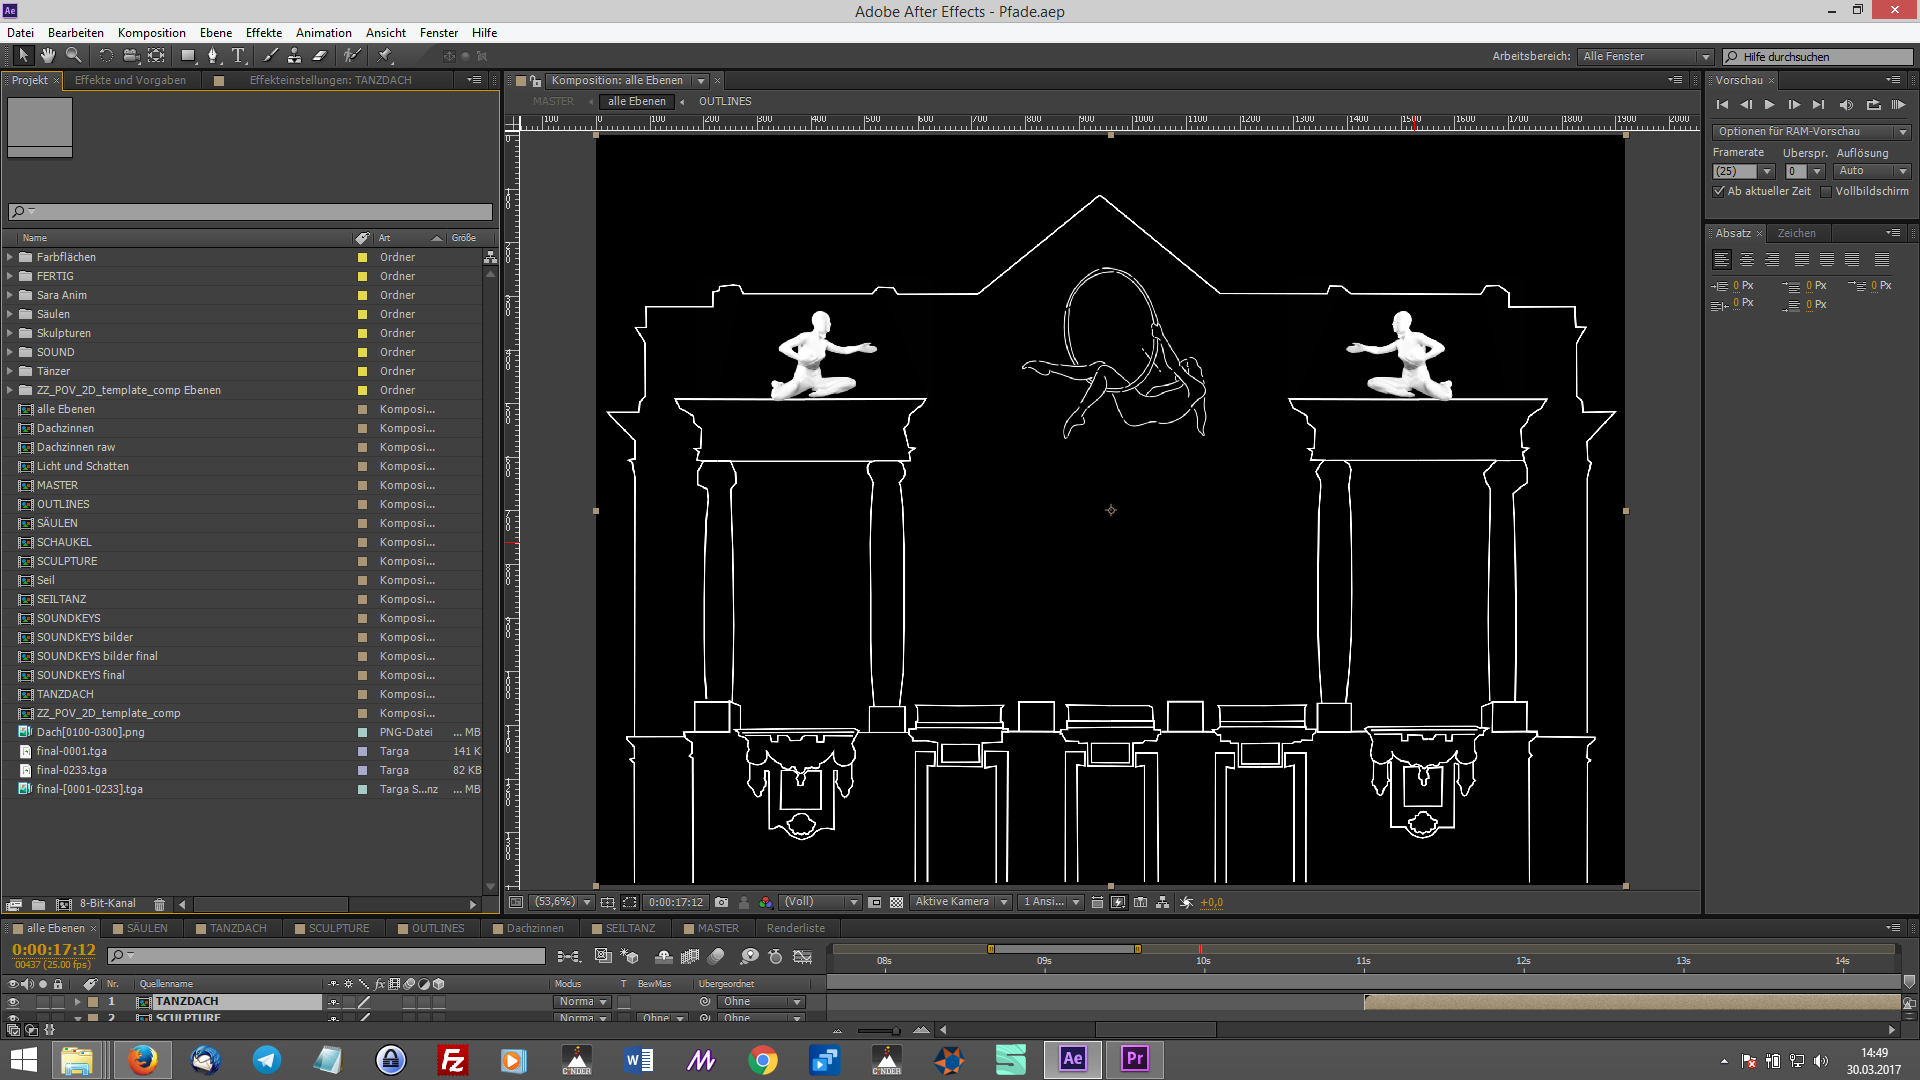Viewport: 1920px width, 1080px height.
Task: Select the Zoom magnifier tool
Action: [73, 56]
